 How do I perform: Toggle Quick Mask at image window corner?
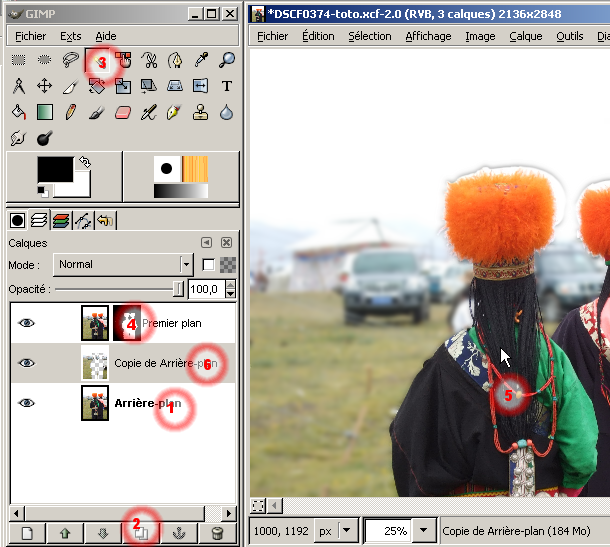(258, 506)
